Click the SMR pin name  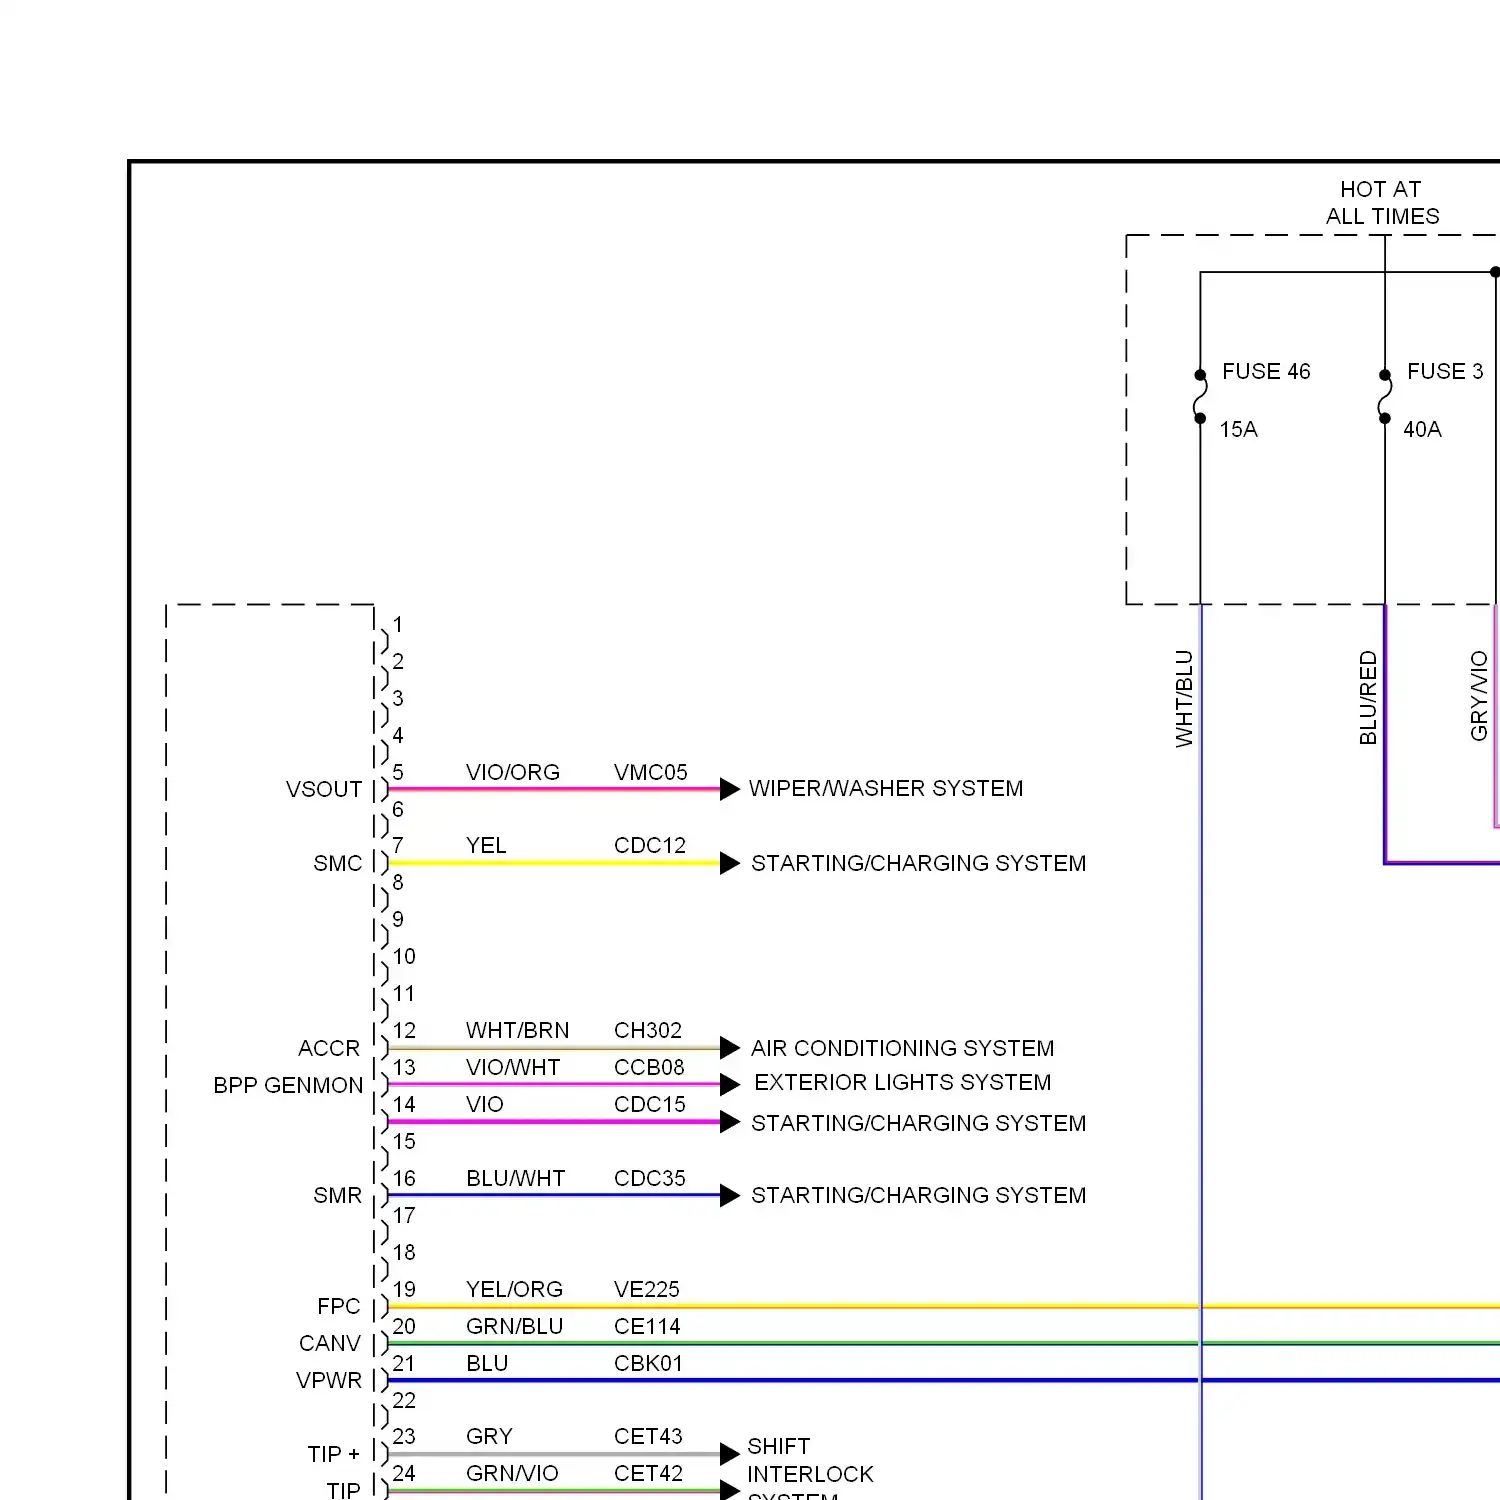pyautogui.click(x=338, y=1195)
